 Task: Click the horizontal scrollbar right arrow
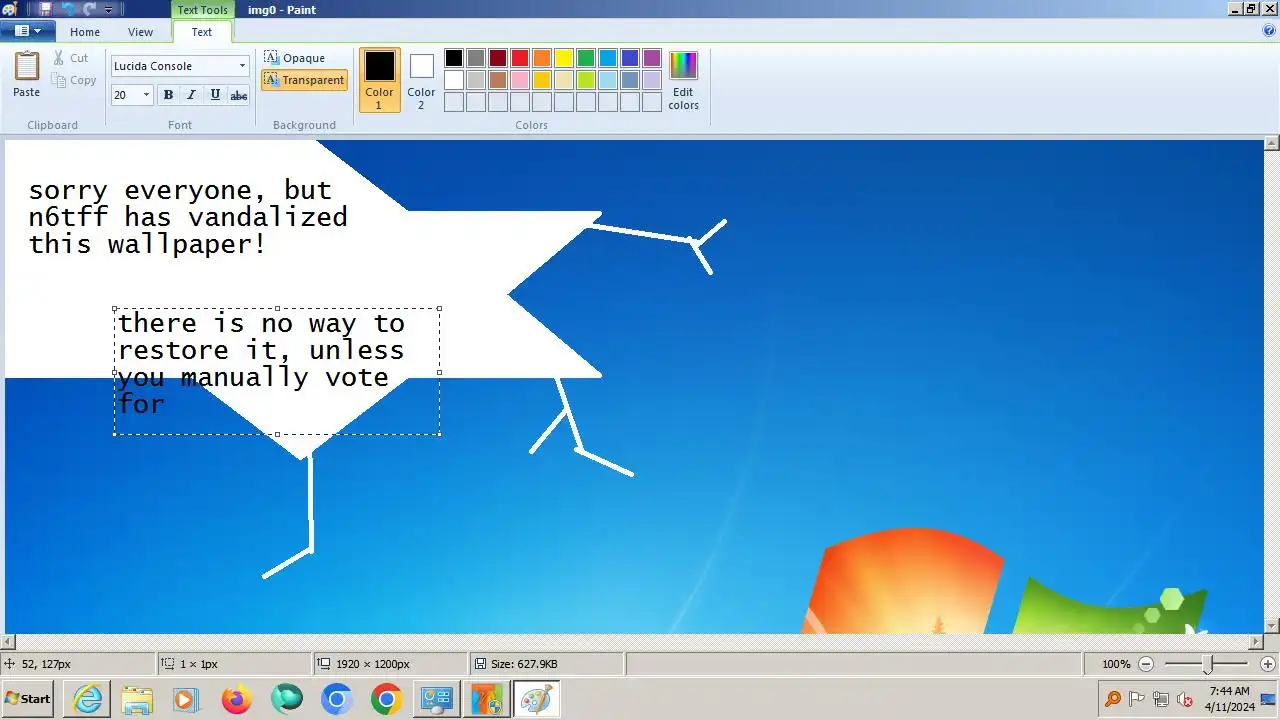coord(1257,641)
